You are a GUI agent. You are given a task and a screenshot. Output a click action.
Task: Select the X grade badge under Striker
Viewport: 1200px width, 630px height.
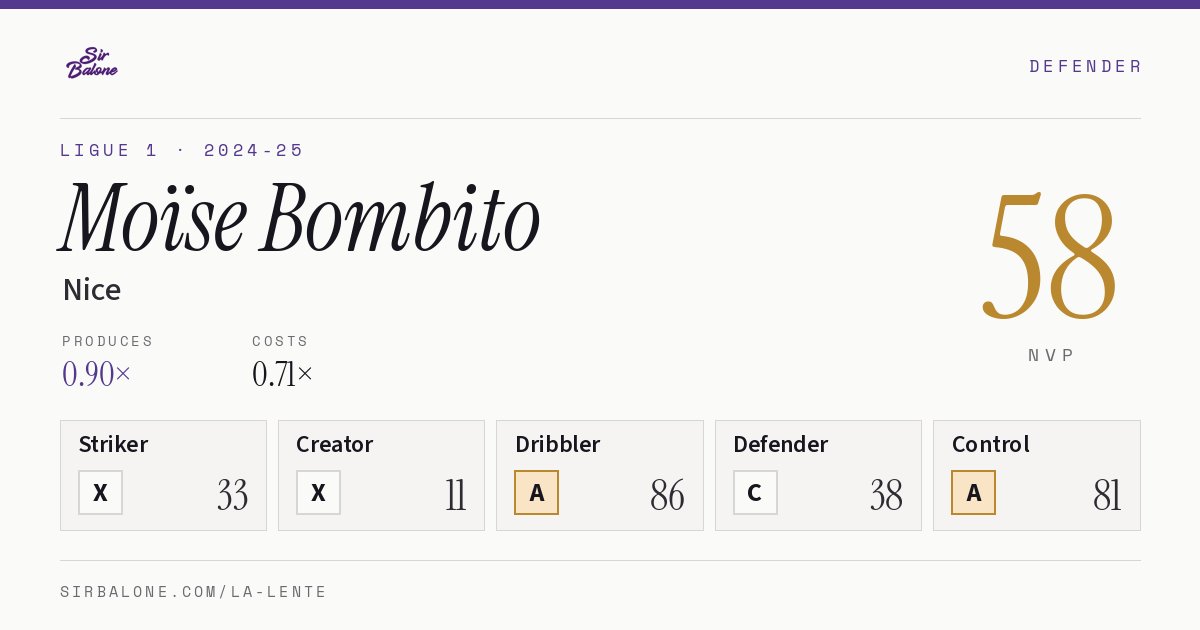click(100, 492)
